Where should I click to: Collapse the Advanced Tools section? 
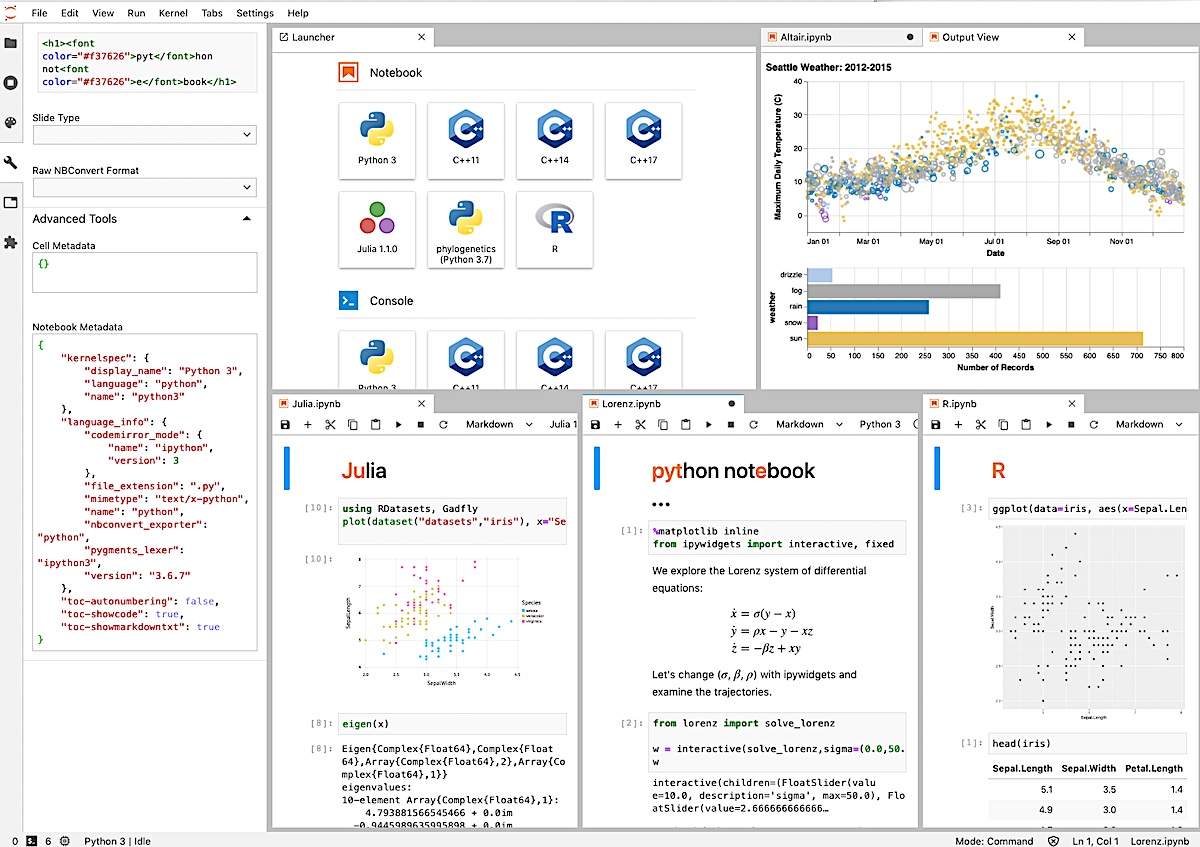point(246,218)
